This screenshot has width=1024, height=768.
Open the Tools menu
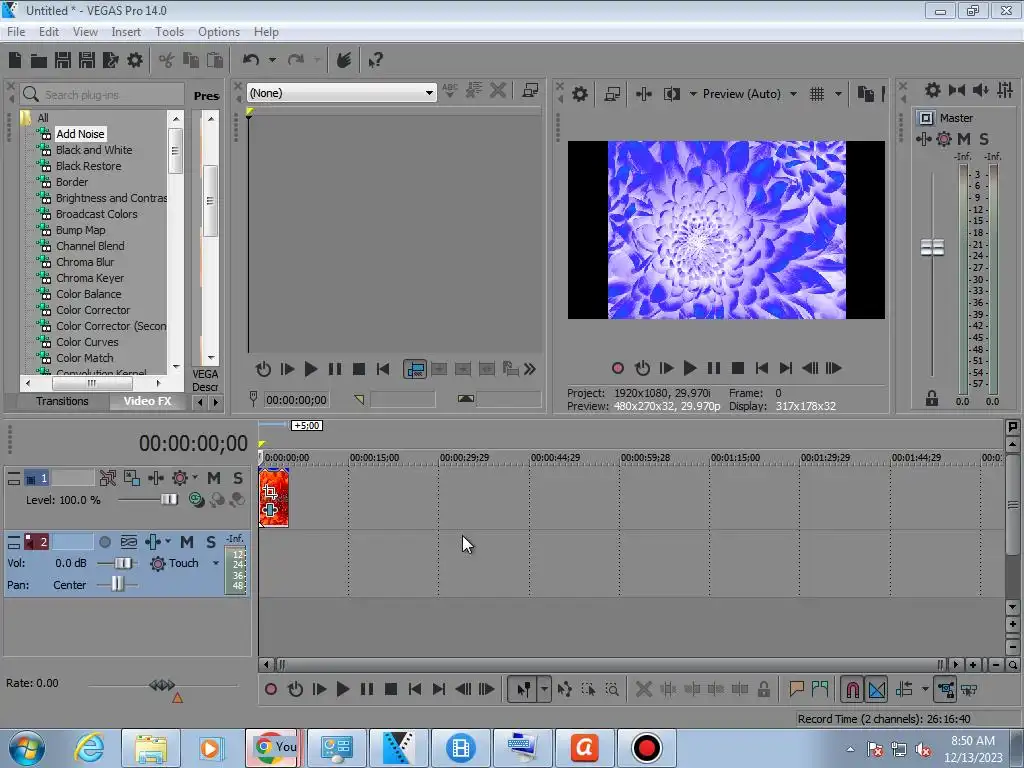[x=169, y=31]
